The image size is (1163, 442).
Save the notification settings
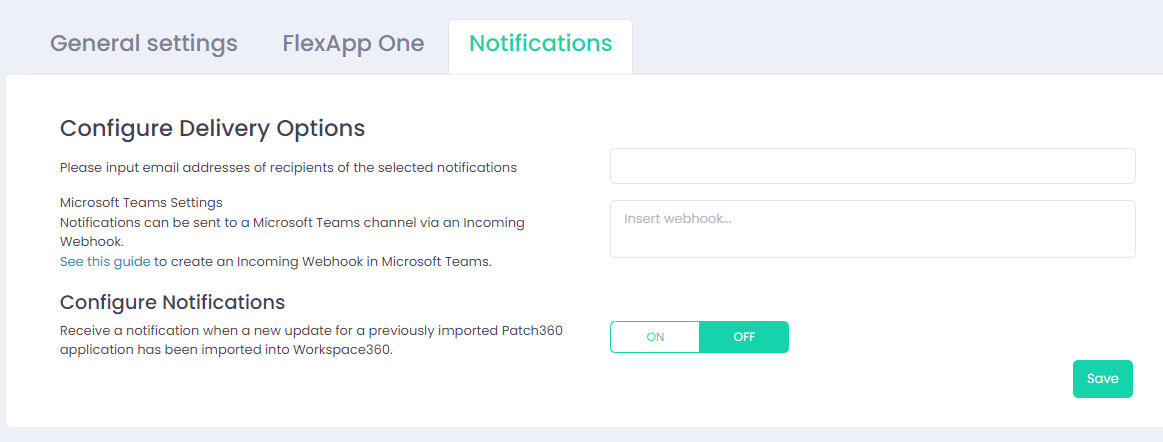coord(1102,379)
